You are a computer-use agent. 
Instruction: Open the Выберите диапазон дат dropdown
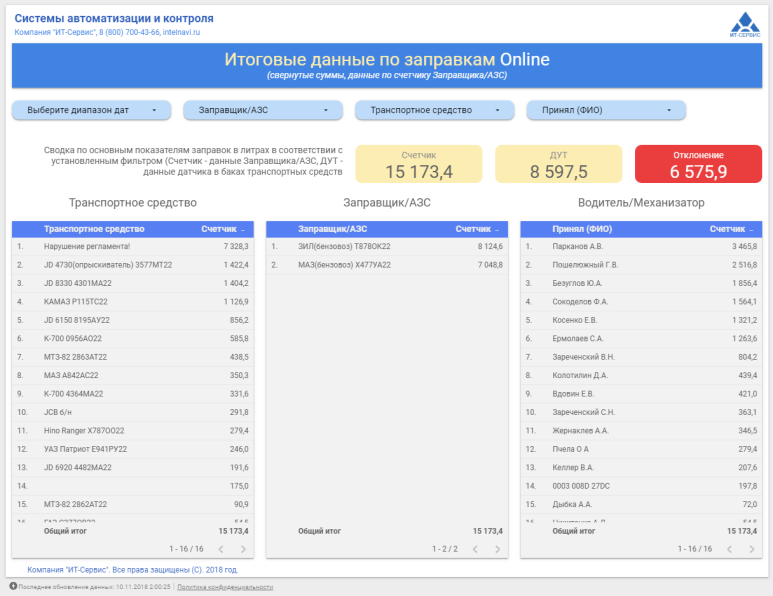(92, 110)
